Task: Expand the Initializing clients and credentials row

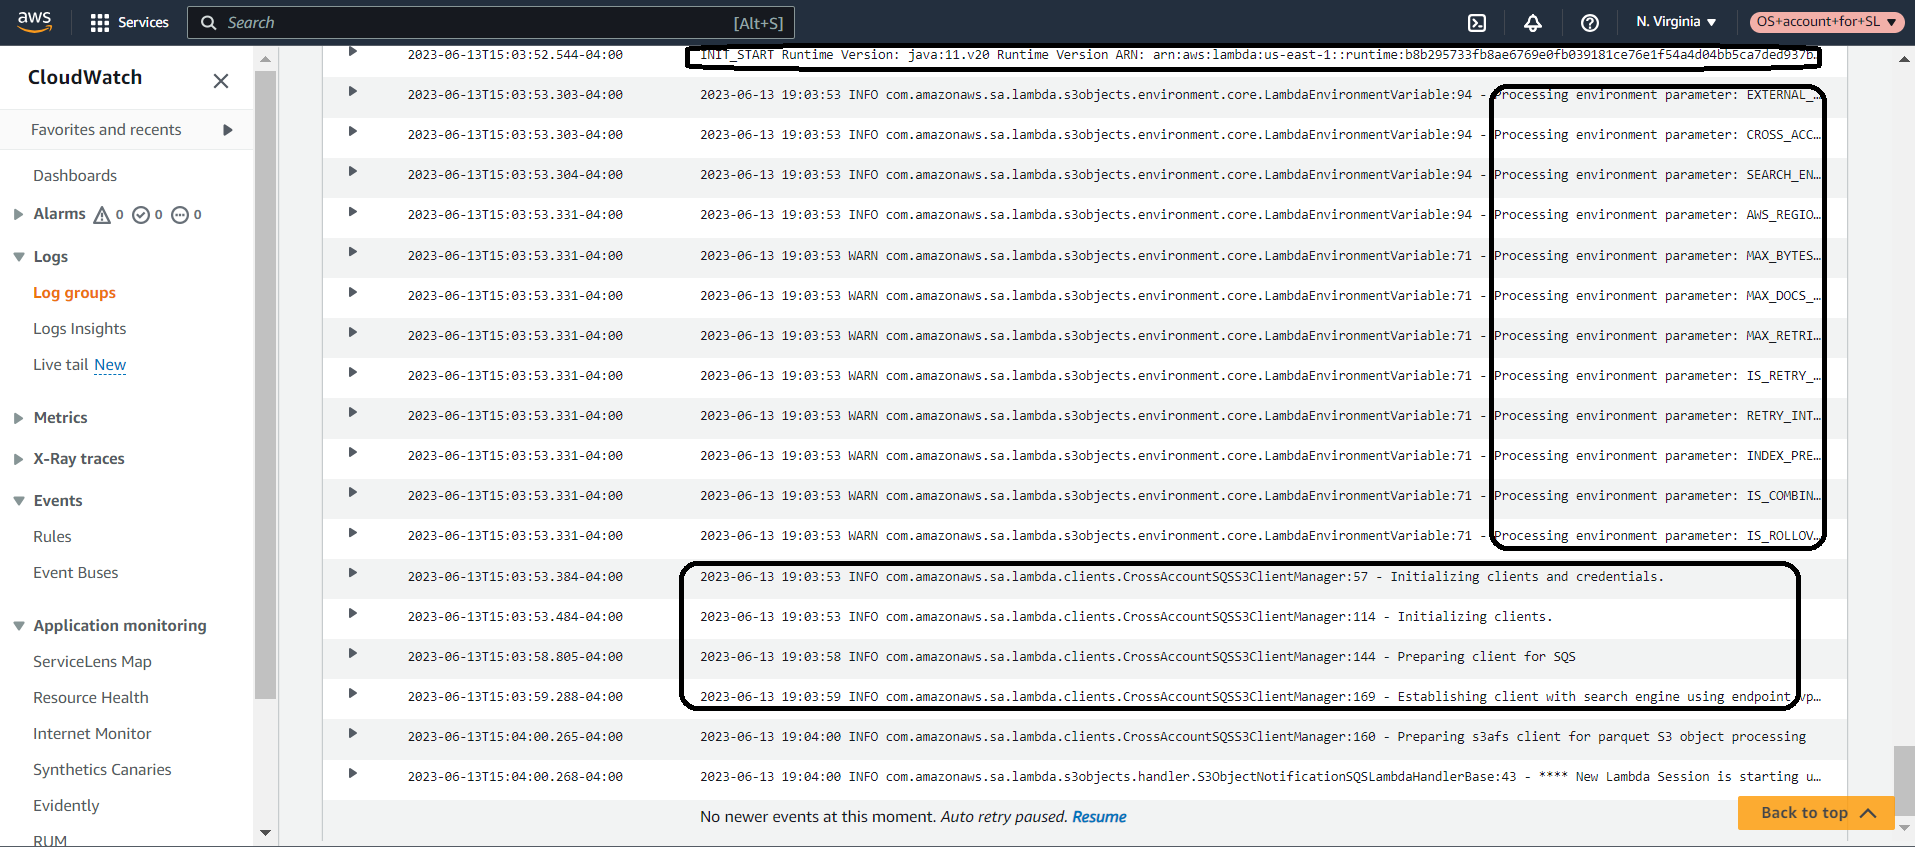Action: point(352,573)
